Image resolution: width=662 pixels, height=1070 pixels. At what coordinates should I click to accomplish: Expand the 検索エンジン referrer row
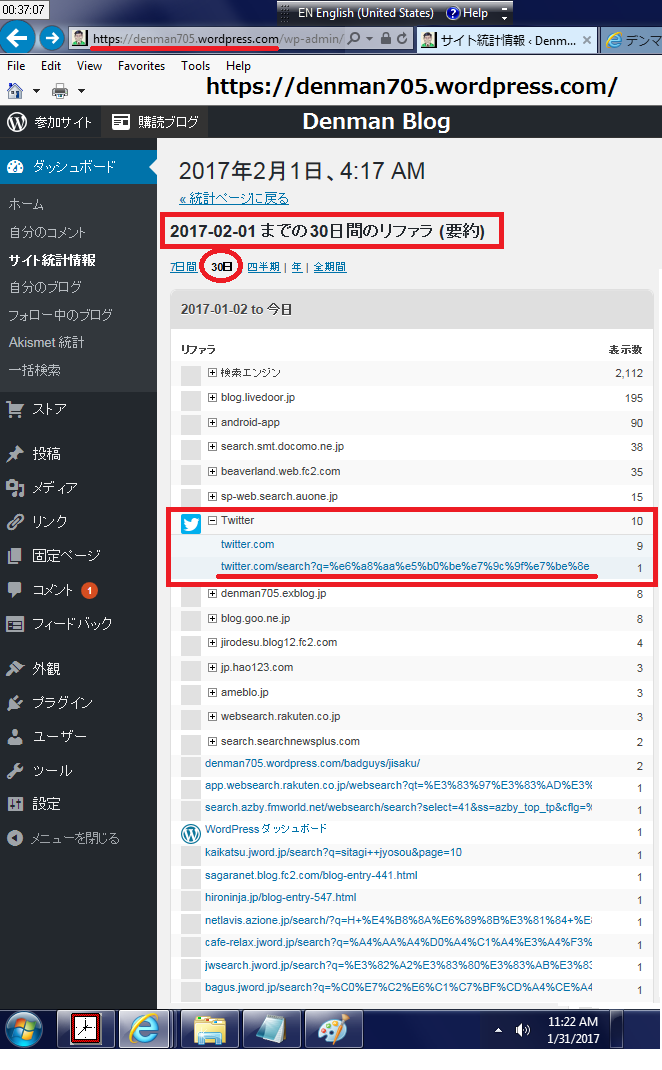(212, 373)
